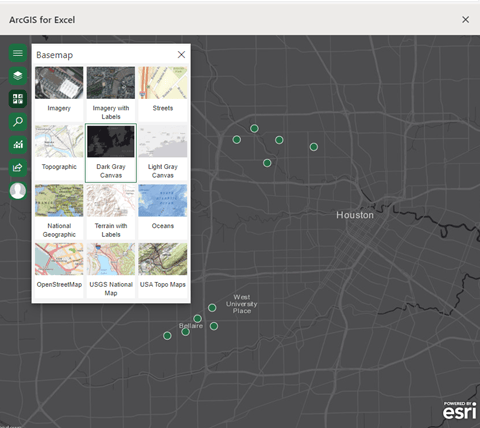Toggle the Basemap gallery icon

click(18, 99)
